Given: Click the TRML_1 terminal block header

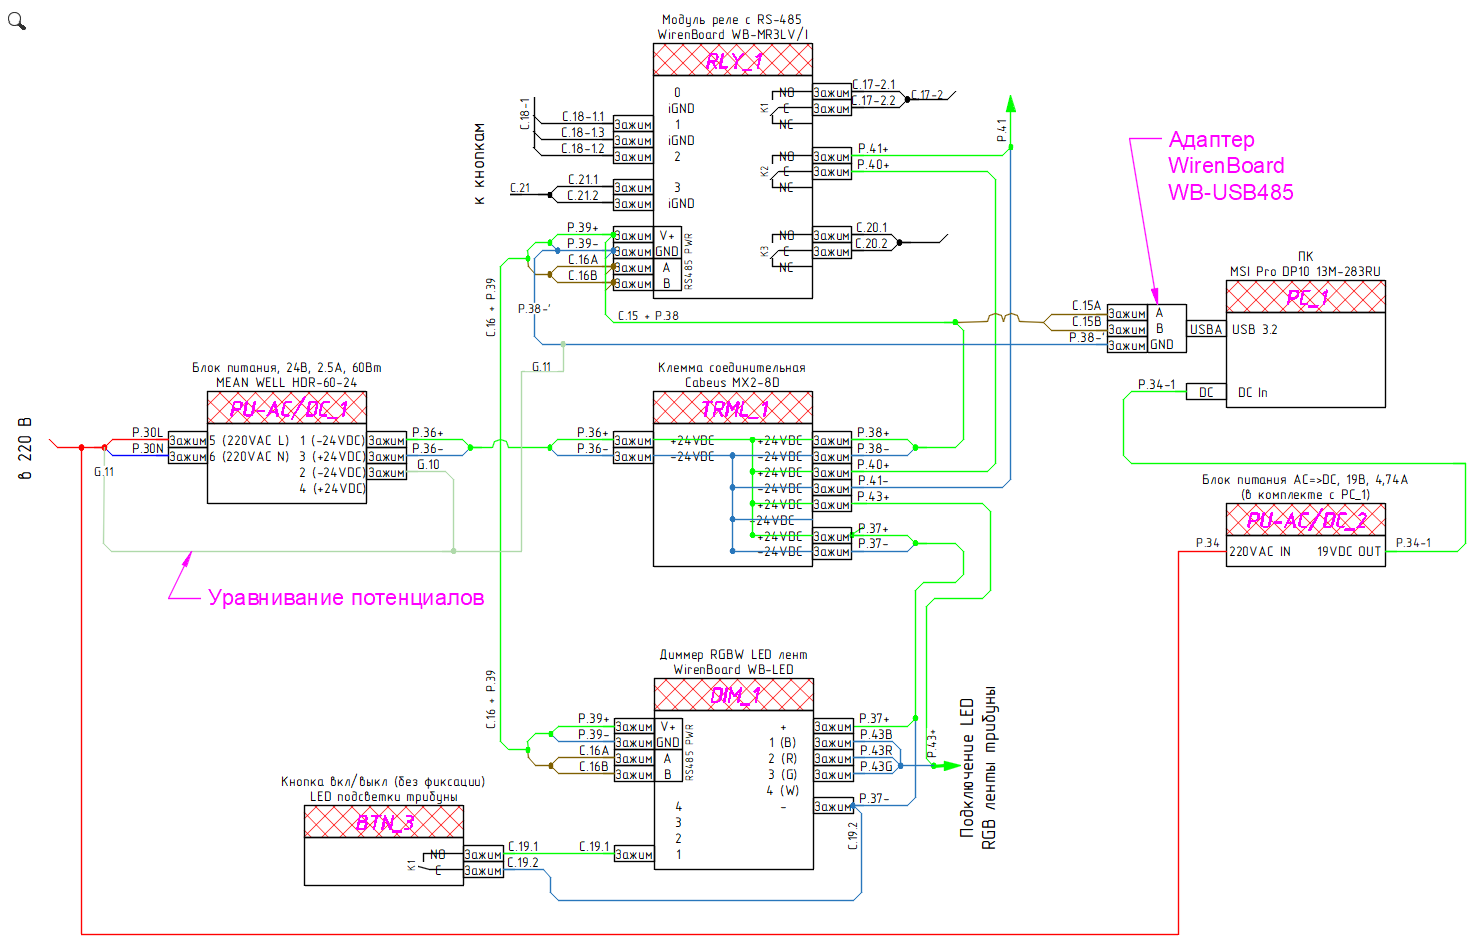Looking at the screenshot, I should tap(733, 408).
